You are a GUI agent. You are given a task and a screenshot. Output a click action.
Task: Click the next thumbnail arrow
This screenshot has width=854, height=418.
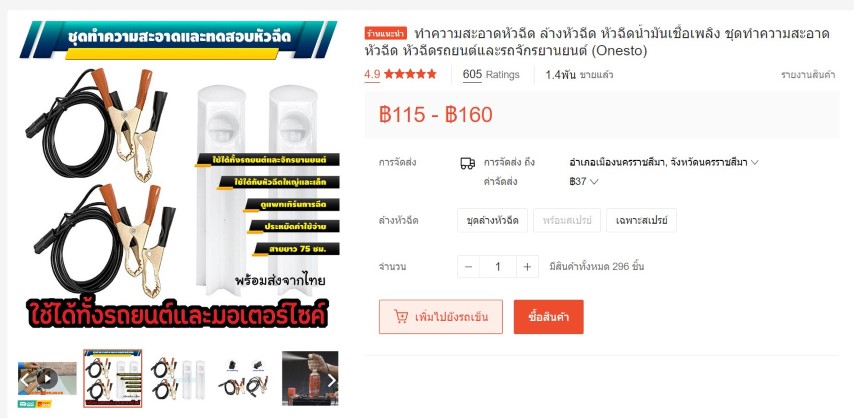pos(332,379)
